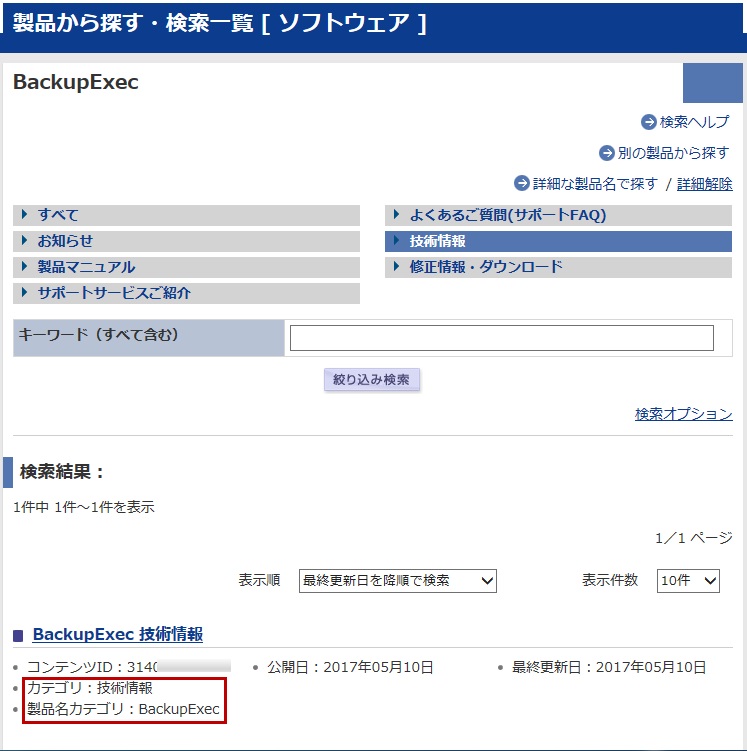The width and height of the screenshot is (747, 751).
Task: Click the 詳細解除 link
Action: pos(704,184)
